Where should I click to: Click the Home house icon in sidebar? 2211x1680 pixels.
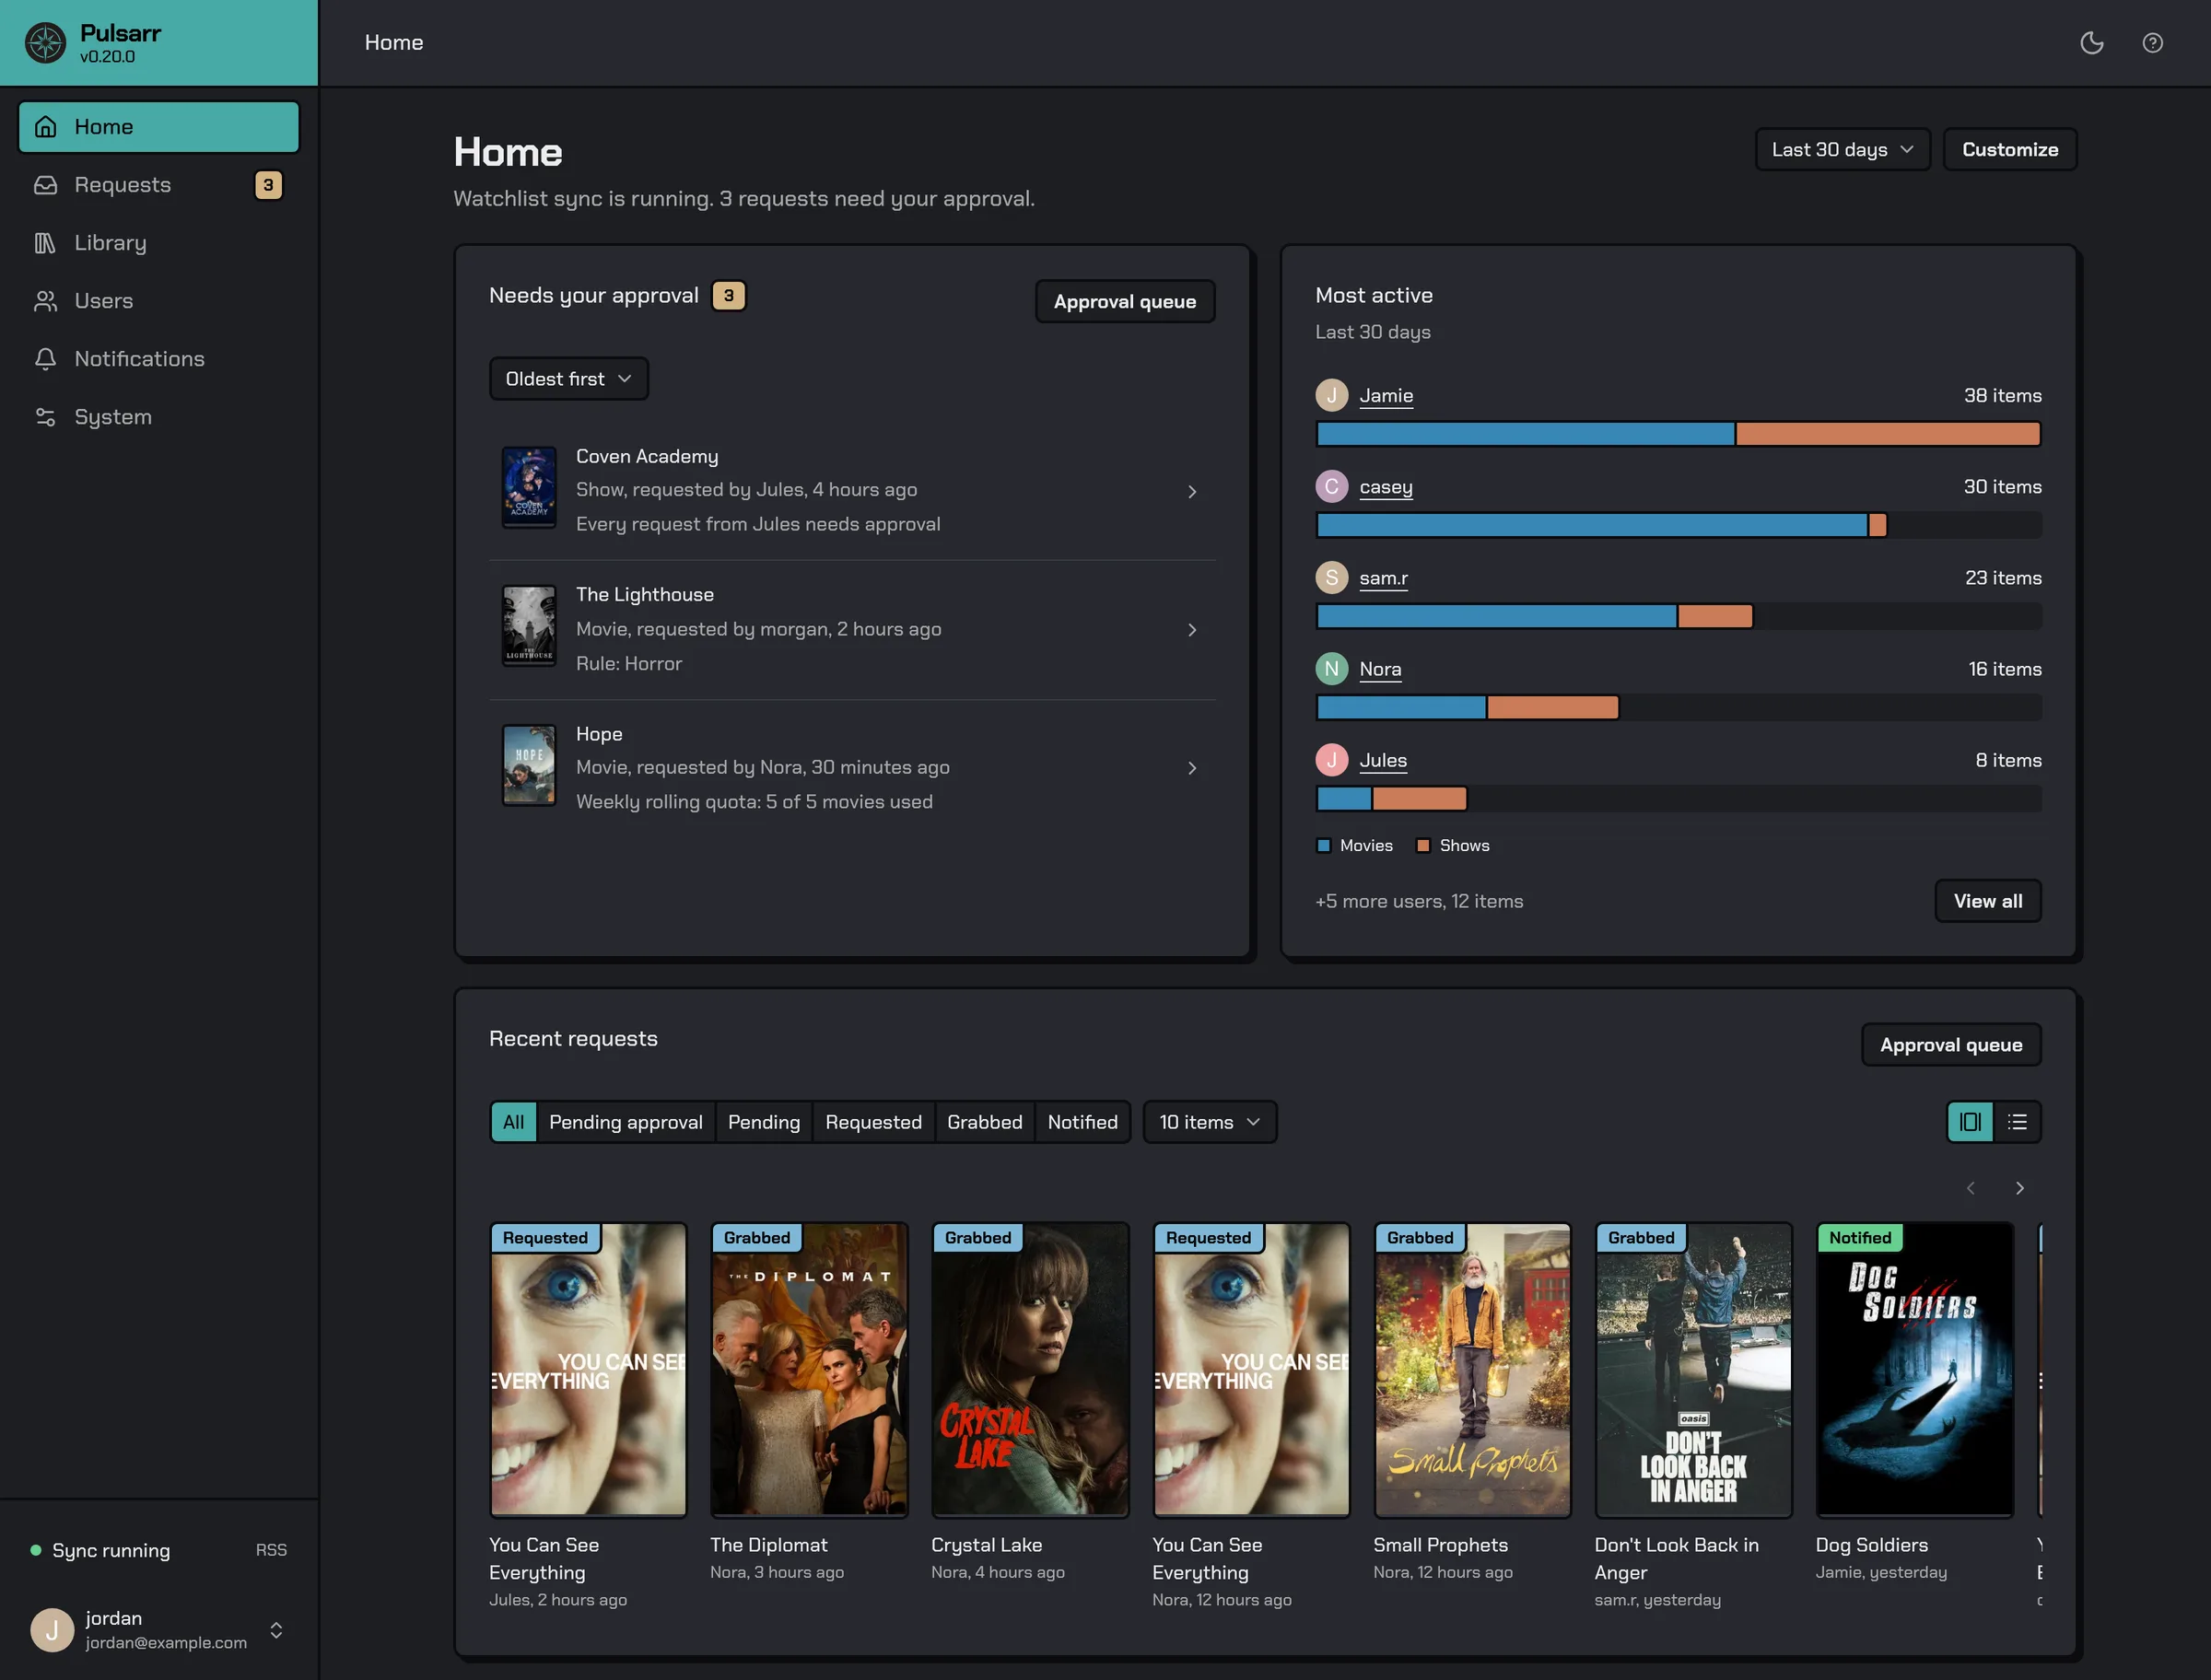click(x=46, y=127)
